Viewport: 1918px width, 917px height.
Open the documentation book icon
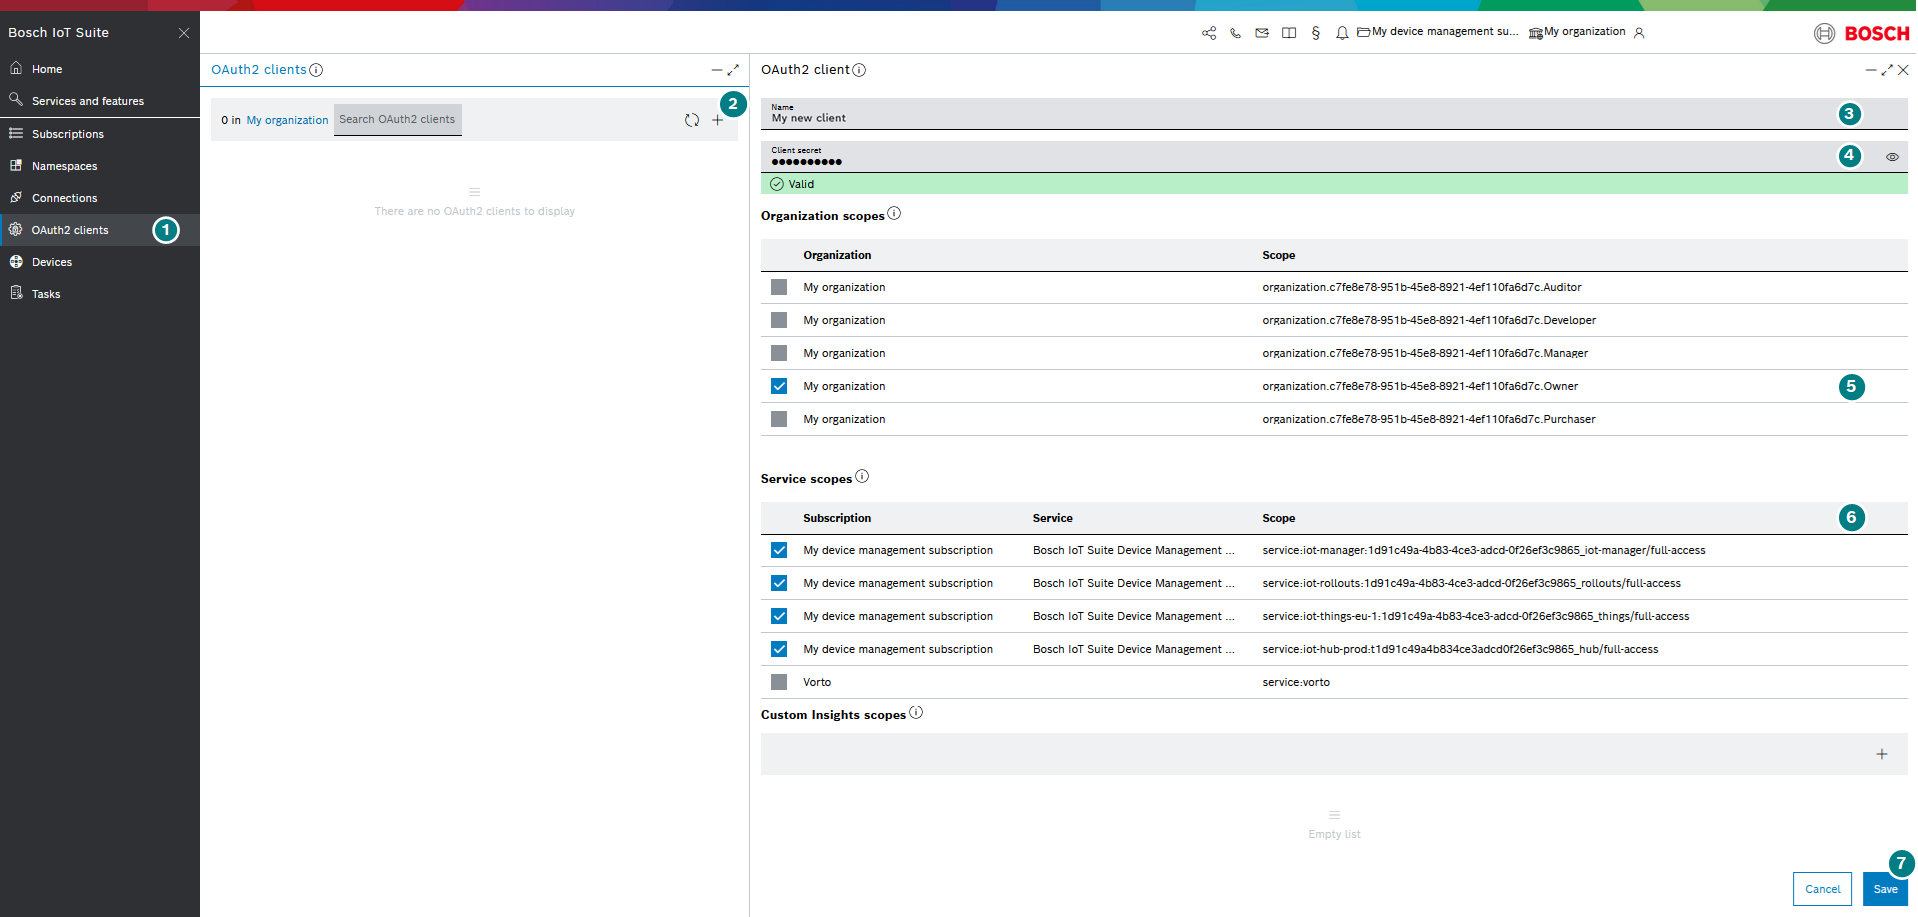[x=1289, y=33]
